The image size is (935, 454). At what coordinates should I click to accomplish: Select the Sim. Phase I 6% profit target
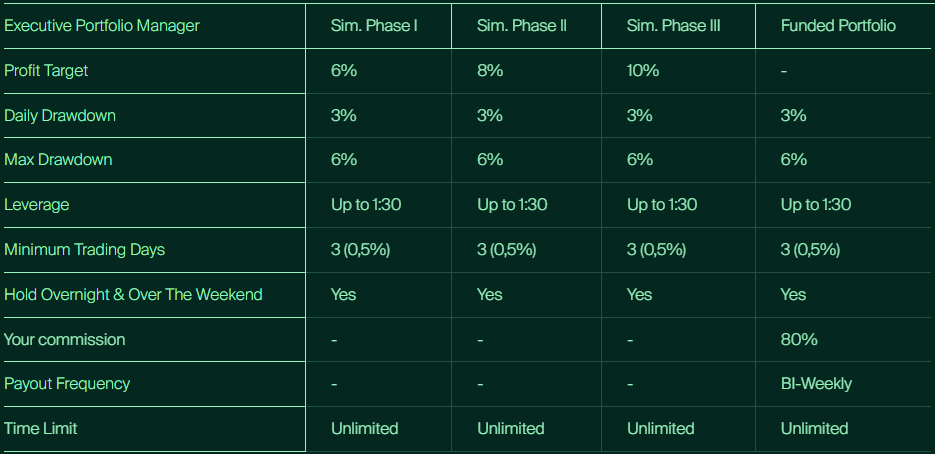coord(344,71)
